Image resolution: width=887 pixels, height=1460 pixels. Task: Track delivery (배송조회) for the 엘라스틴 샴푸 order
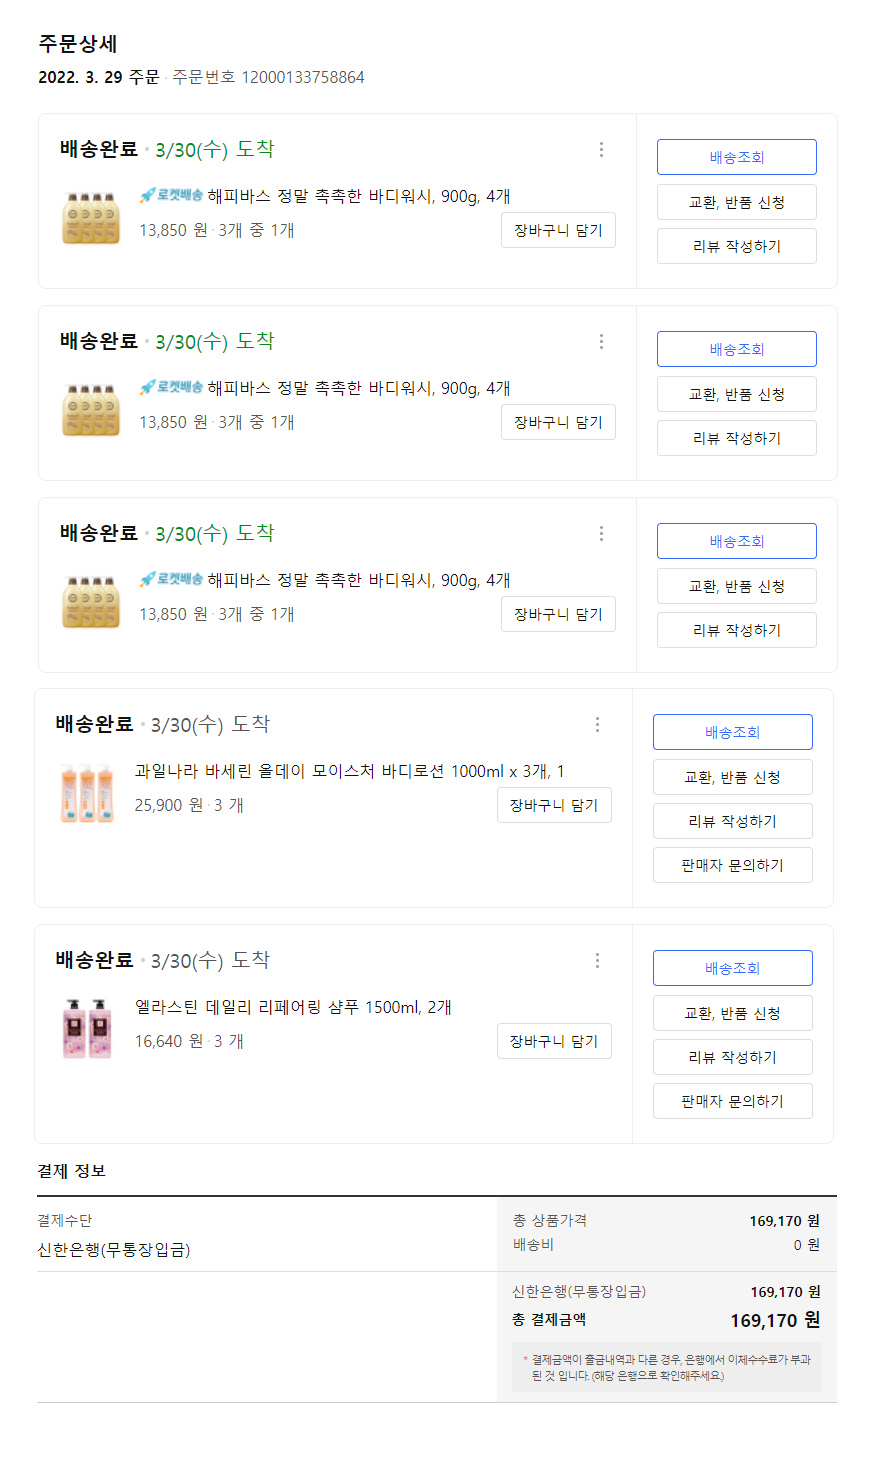coord(732,968)
